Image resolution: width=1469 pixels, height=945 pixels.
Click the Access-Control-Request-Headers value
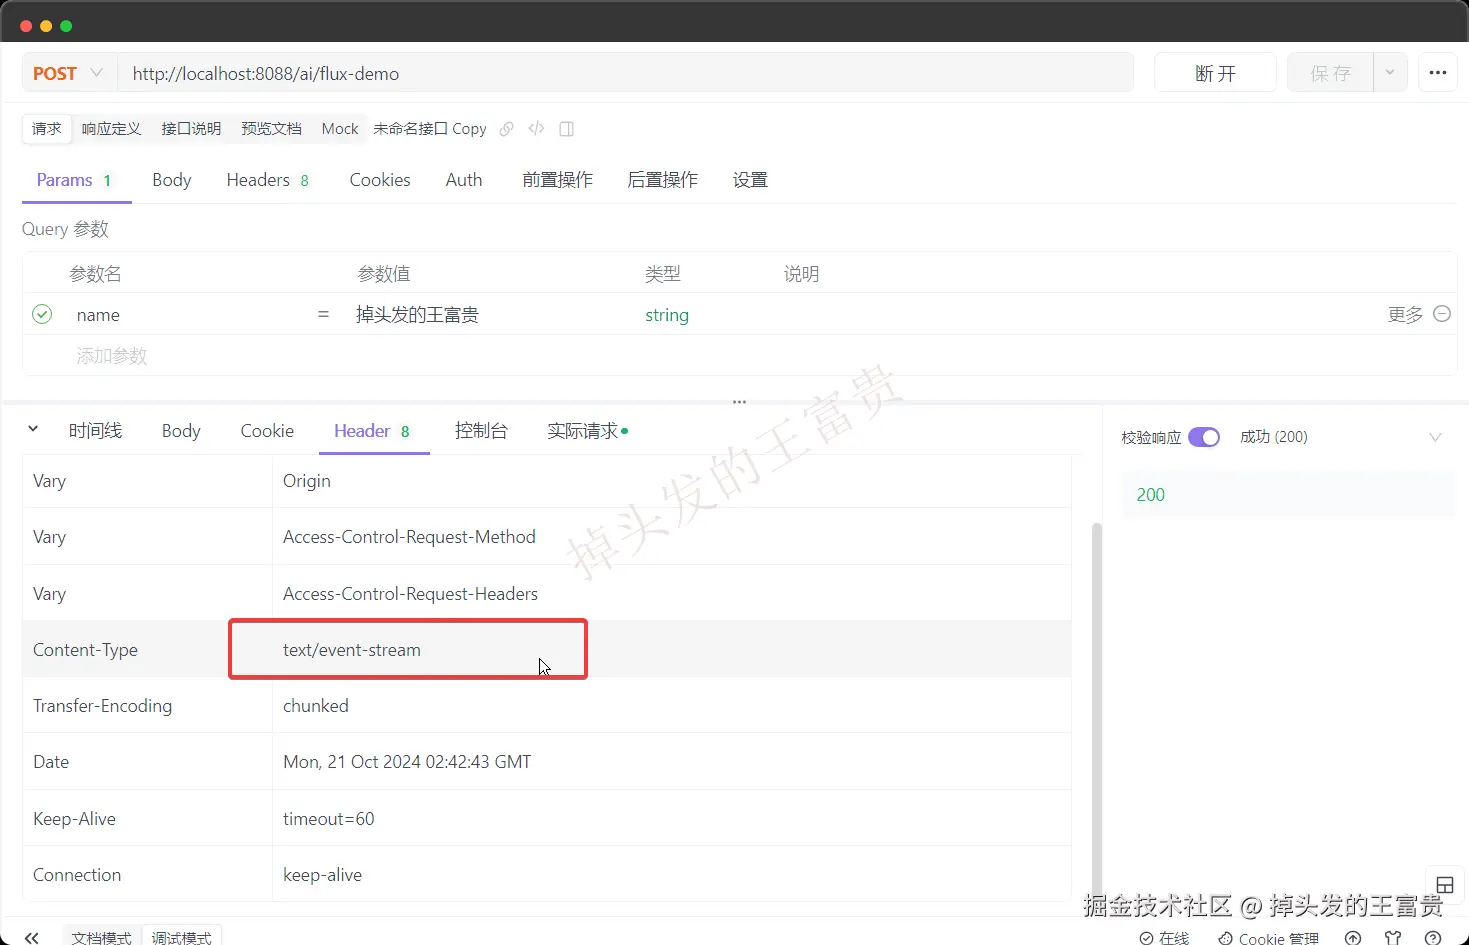pos(410,594)
